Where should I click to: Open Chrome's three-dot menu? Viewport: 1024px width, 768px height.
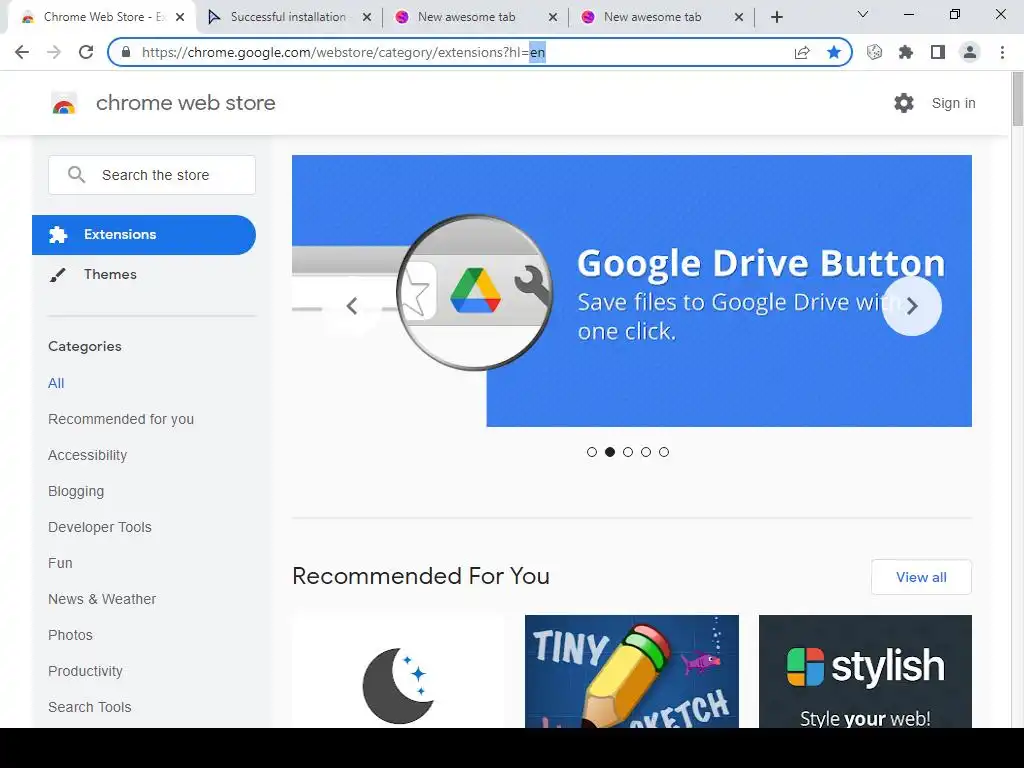click(1002, 52)
